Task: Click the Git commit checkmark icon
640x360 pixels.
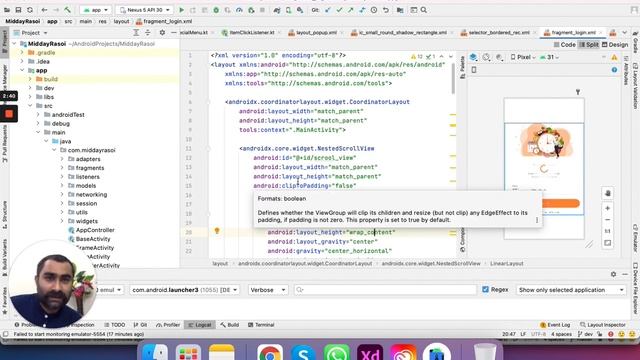Action: click(339, 10)
